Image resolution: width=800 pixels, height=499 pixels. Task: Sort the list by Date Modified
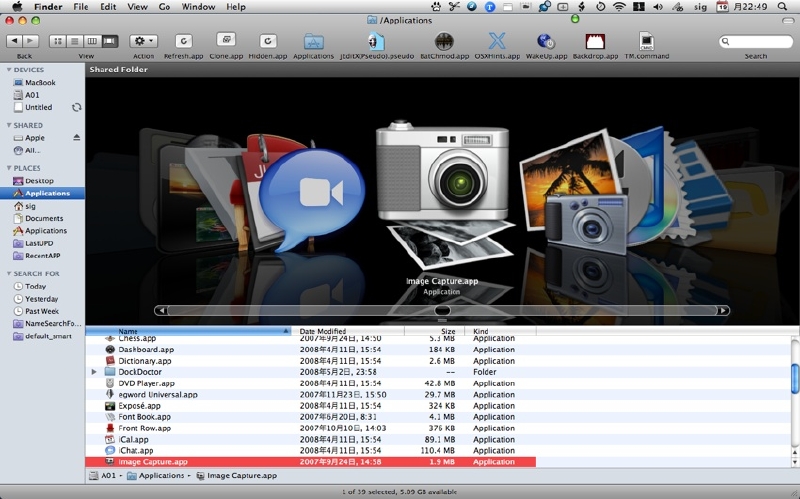pos(348,331)
